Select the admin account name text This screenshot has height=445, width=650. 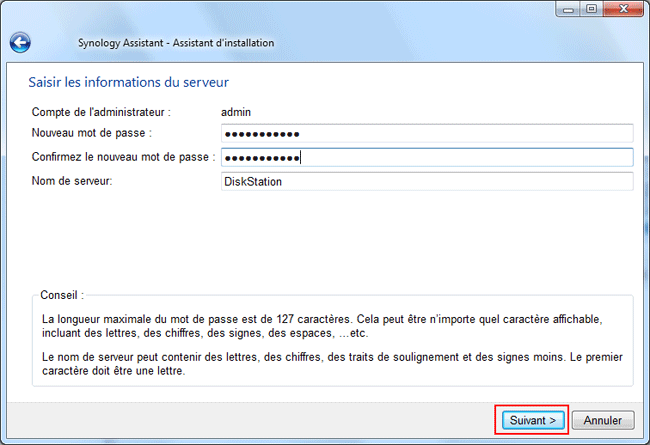click(235, 112)
